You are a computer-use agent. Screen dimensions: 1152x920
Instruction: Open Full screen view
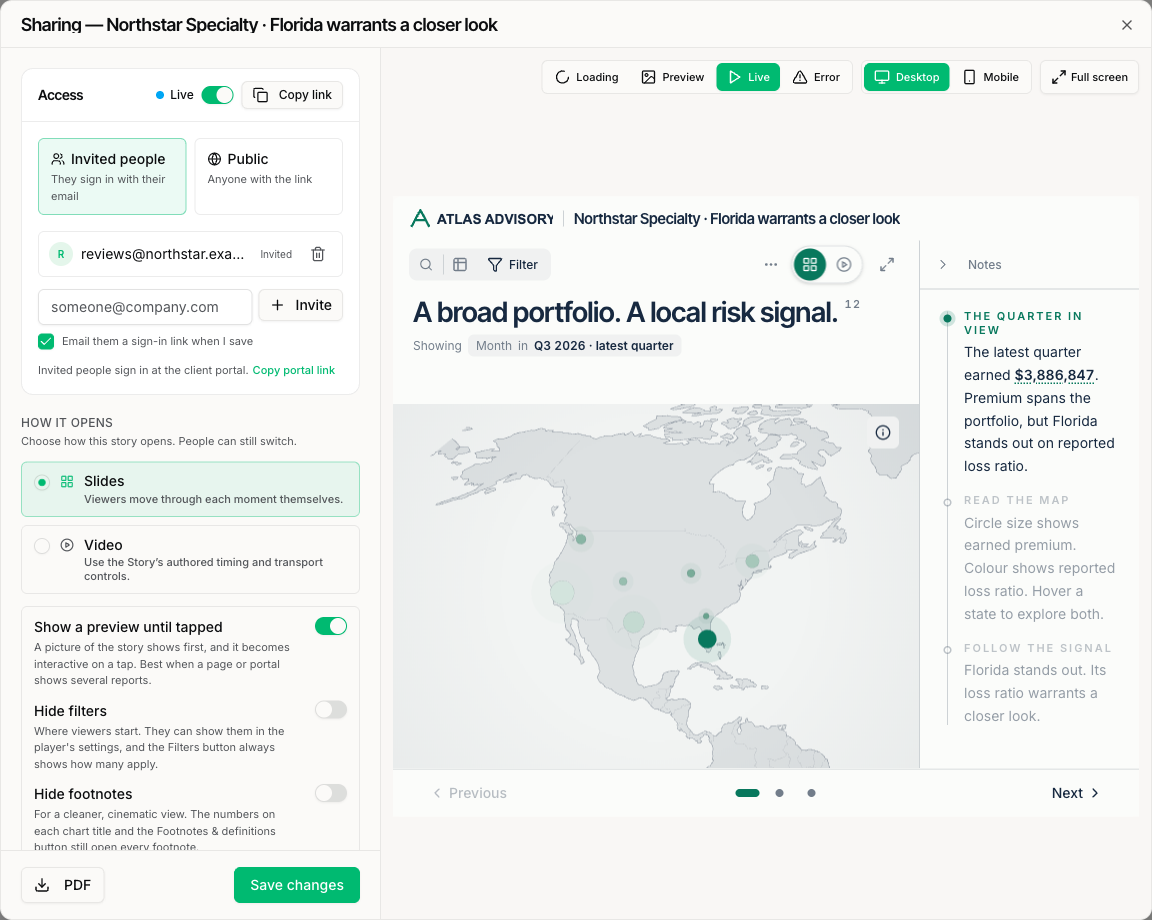point(1090,77)
